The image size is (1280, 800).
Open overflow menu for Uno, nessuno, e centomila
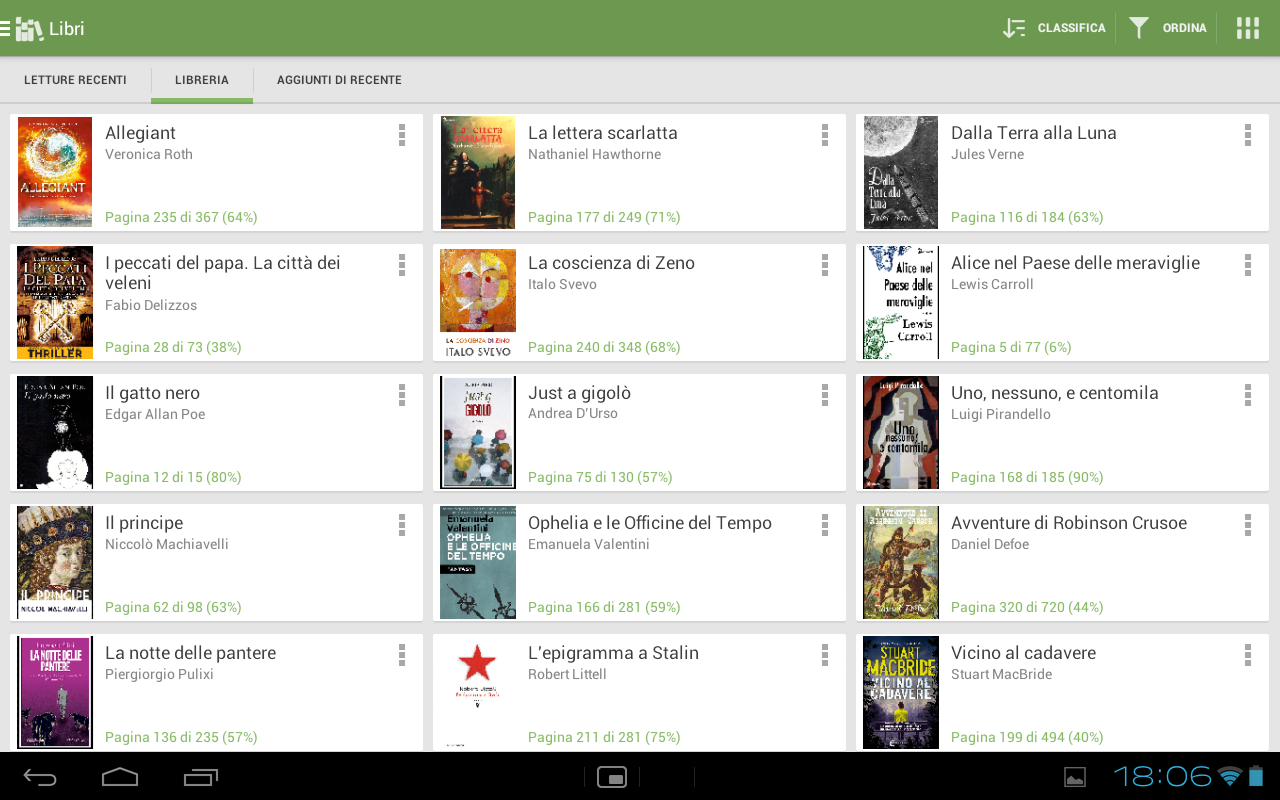pos(1248,395)
